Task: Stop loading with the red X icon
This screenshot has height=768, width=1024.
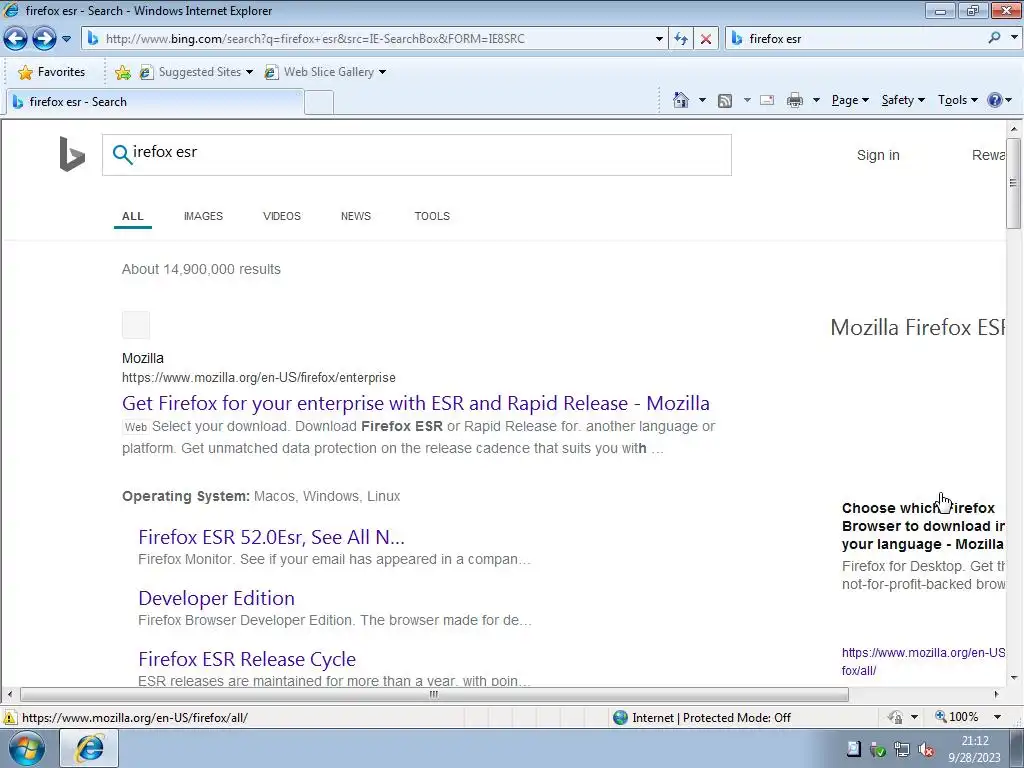Action: tap(706, 39)
